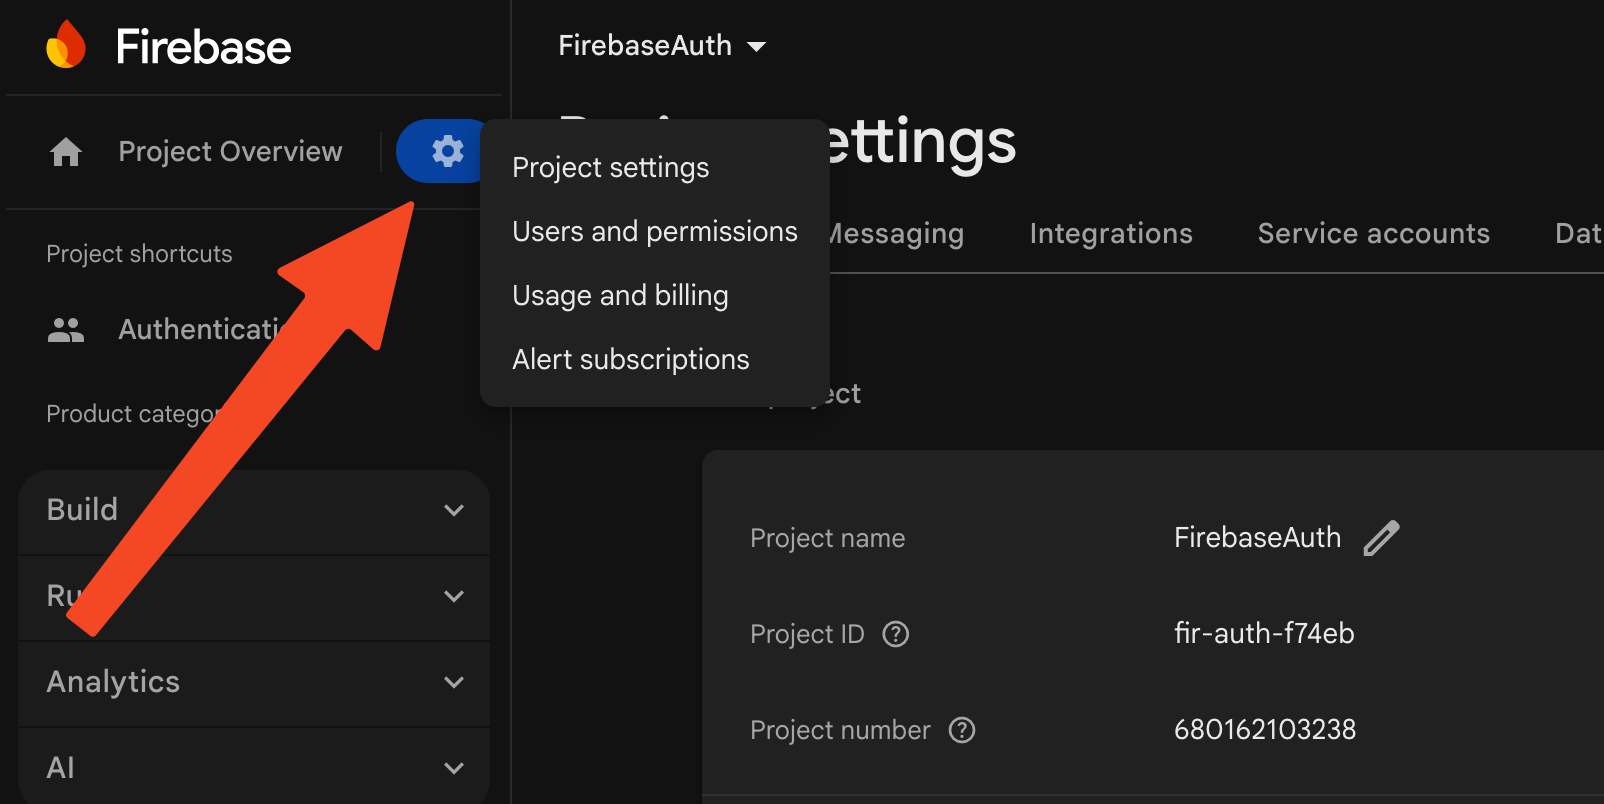The width and height of the screenshot is (1604, 804).
Task: Switch to the Service accounts tab
Action: tap(1373, 234)
